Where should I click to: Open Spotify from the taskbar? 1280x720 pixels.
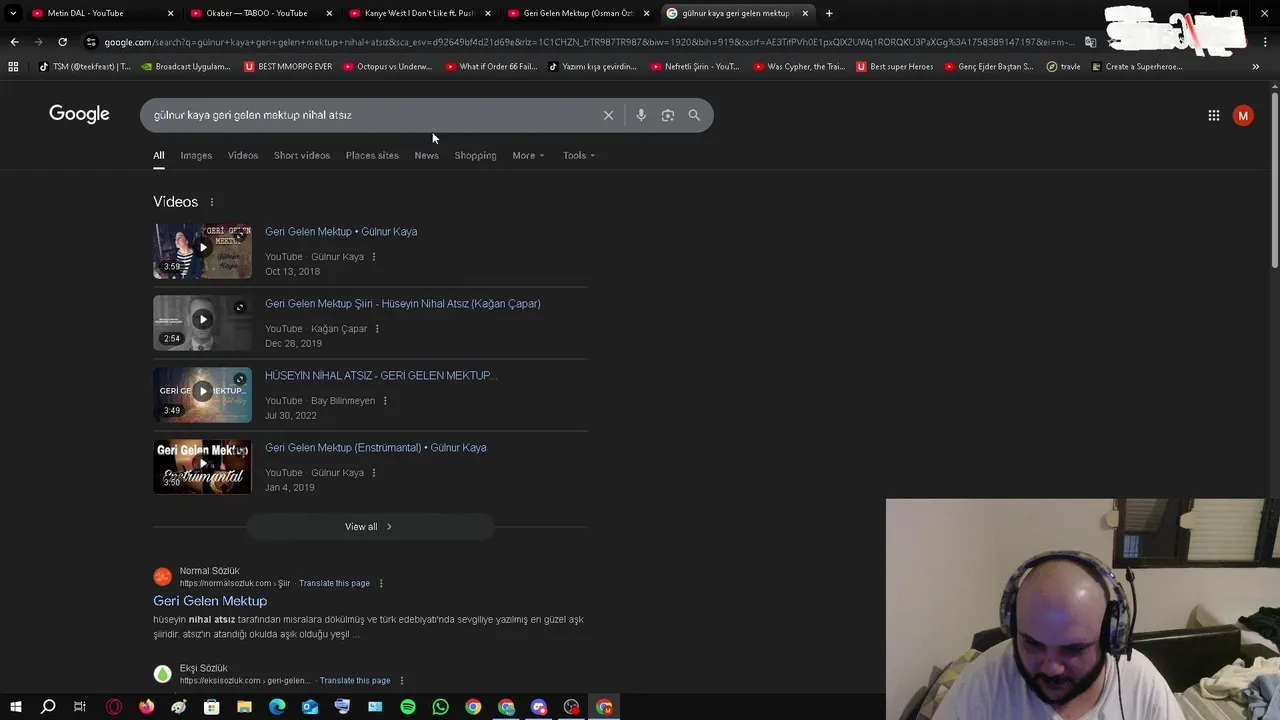pos(408,707)
